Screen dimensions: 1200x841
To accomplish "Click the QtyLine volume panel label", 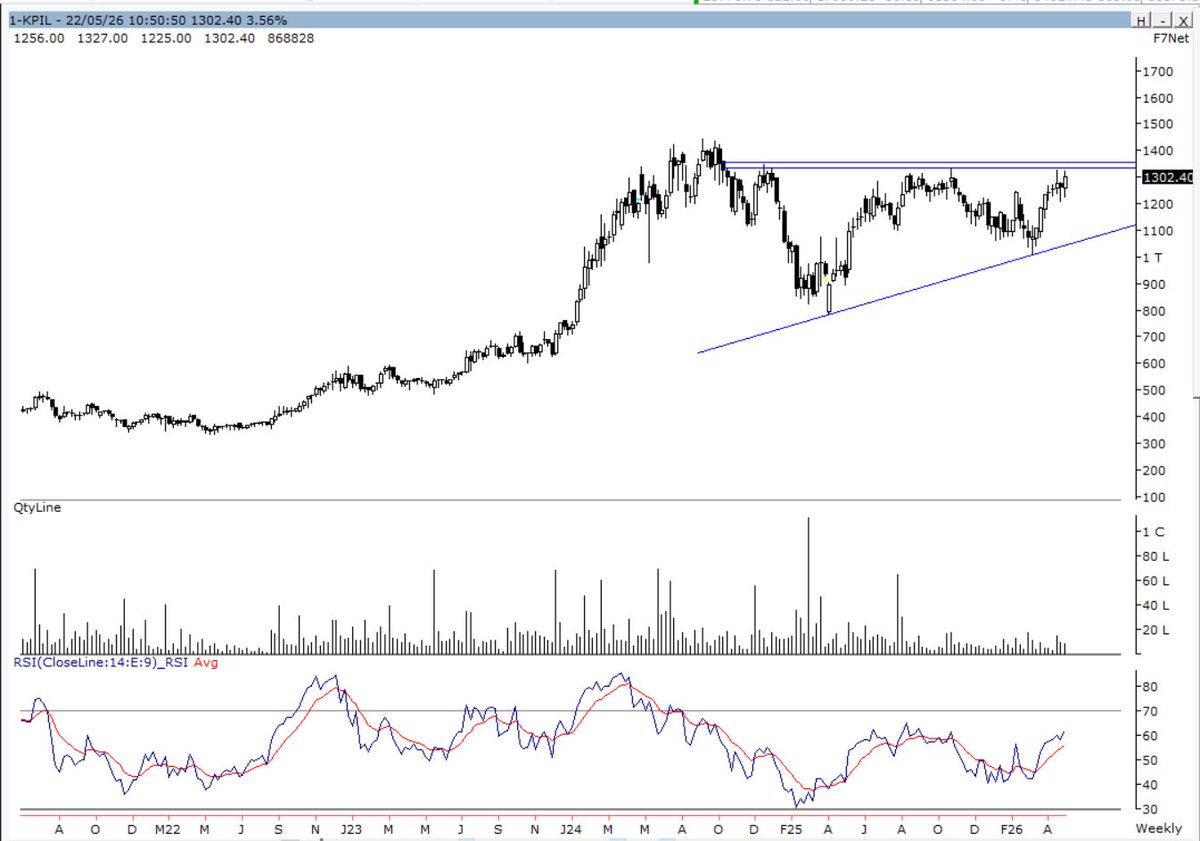I will (35, 508).
